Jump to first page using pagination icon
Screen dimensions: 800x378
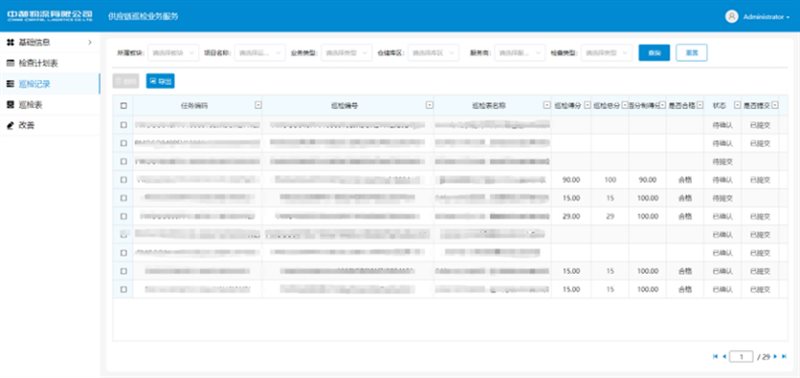[715, 357]
